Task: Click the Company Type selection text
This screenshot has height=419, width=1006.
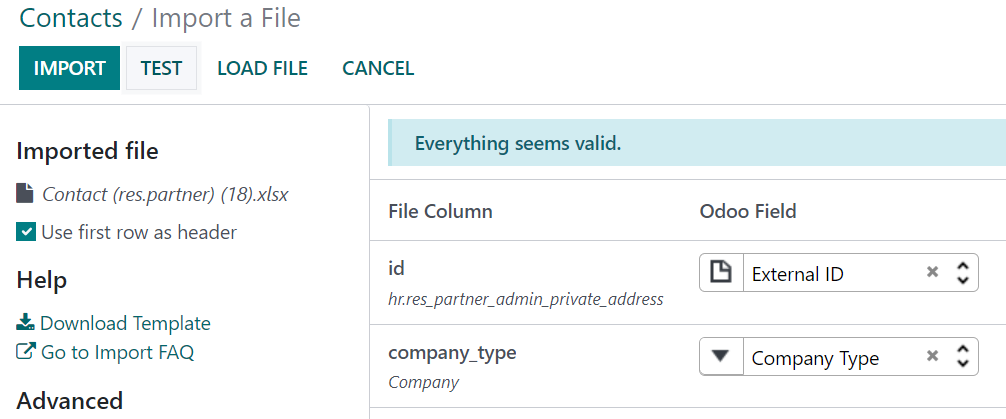Action: [815, 358]
